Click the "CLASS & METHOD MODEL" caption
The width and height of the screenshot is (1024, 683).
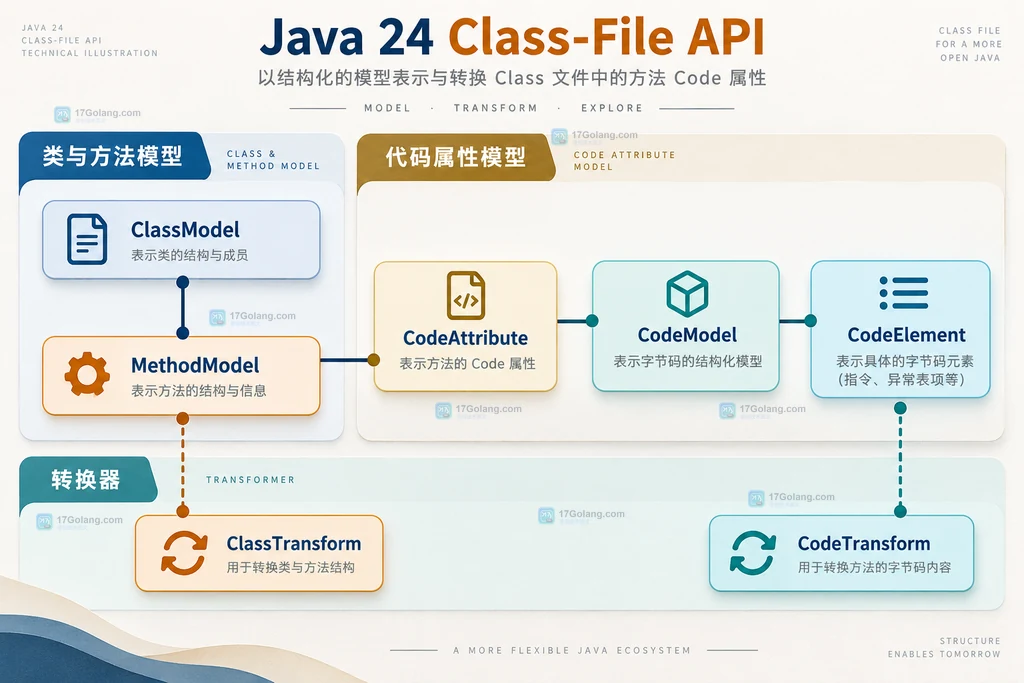(273, 160)
